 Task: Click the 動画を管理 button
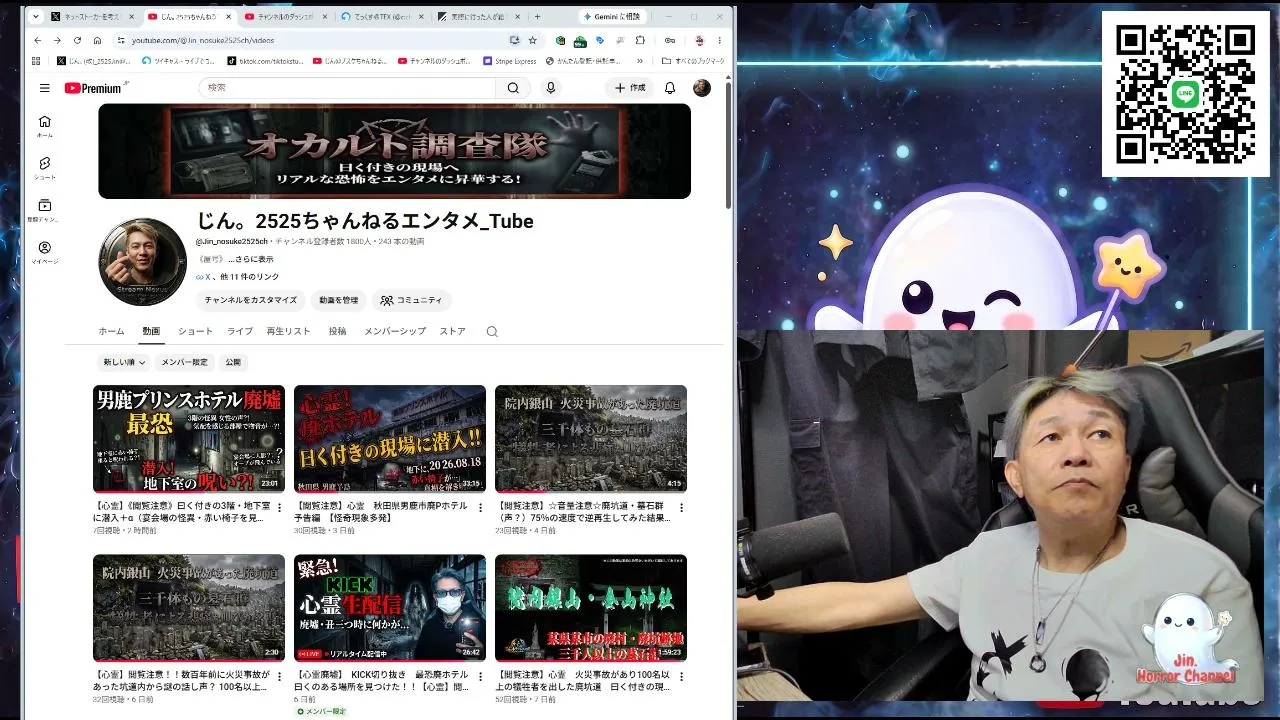click(x=339, y=300)
